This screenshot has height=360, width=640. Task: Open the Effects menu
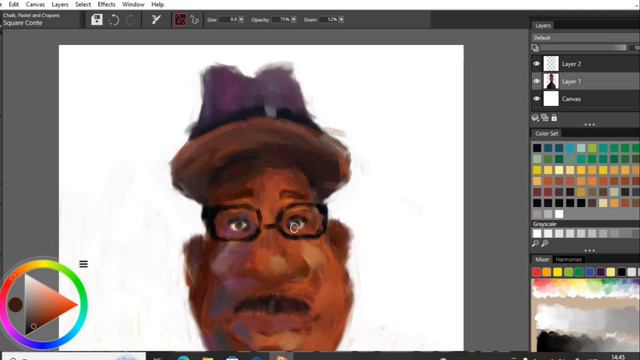tap(107, 4)
